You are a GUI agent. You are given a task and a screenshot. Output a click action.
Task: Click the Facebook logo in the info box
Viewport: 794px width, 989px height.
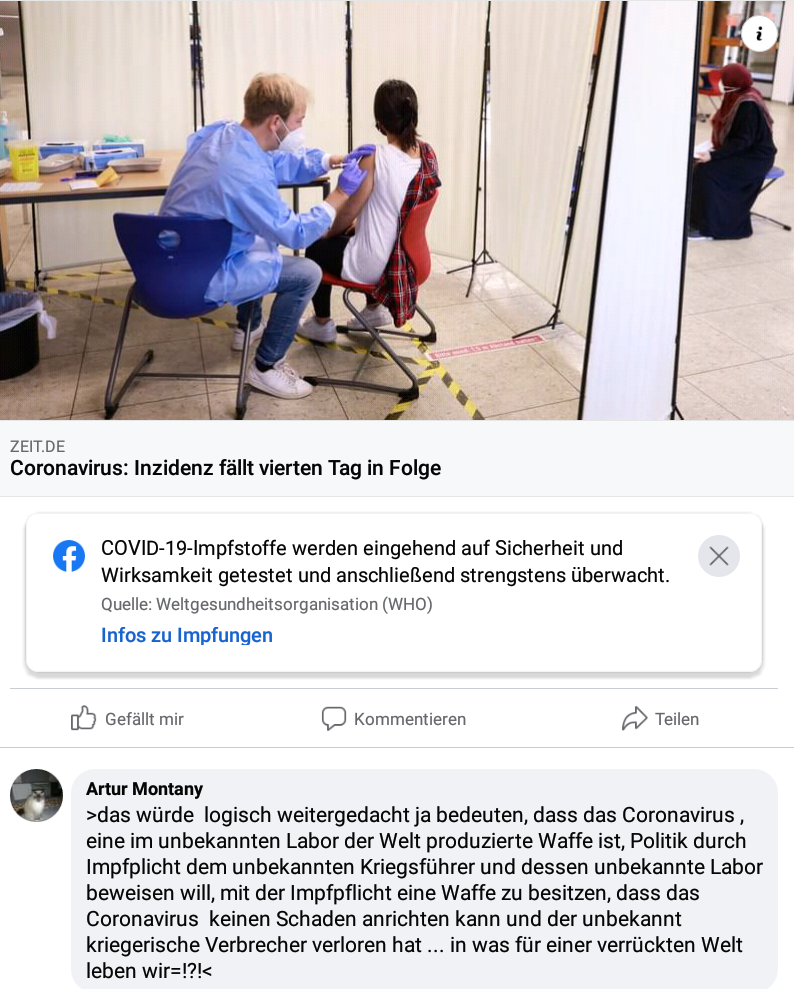pos(69,556)
